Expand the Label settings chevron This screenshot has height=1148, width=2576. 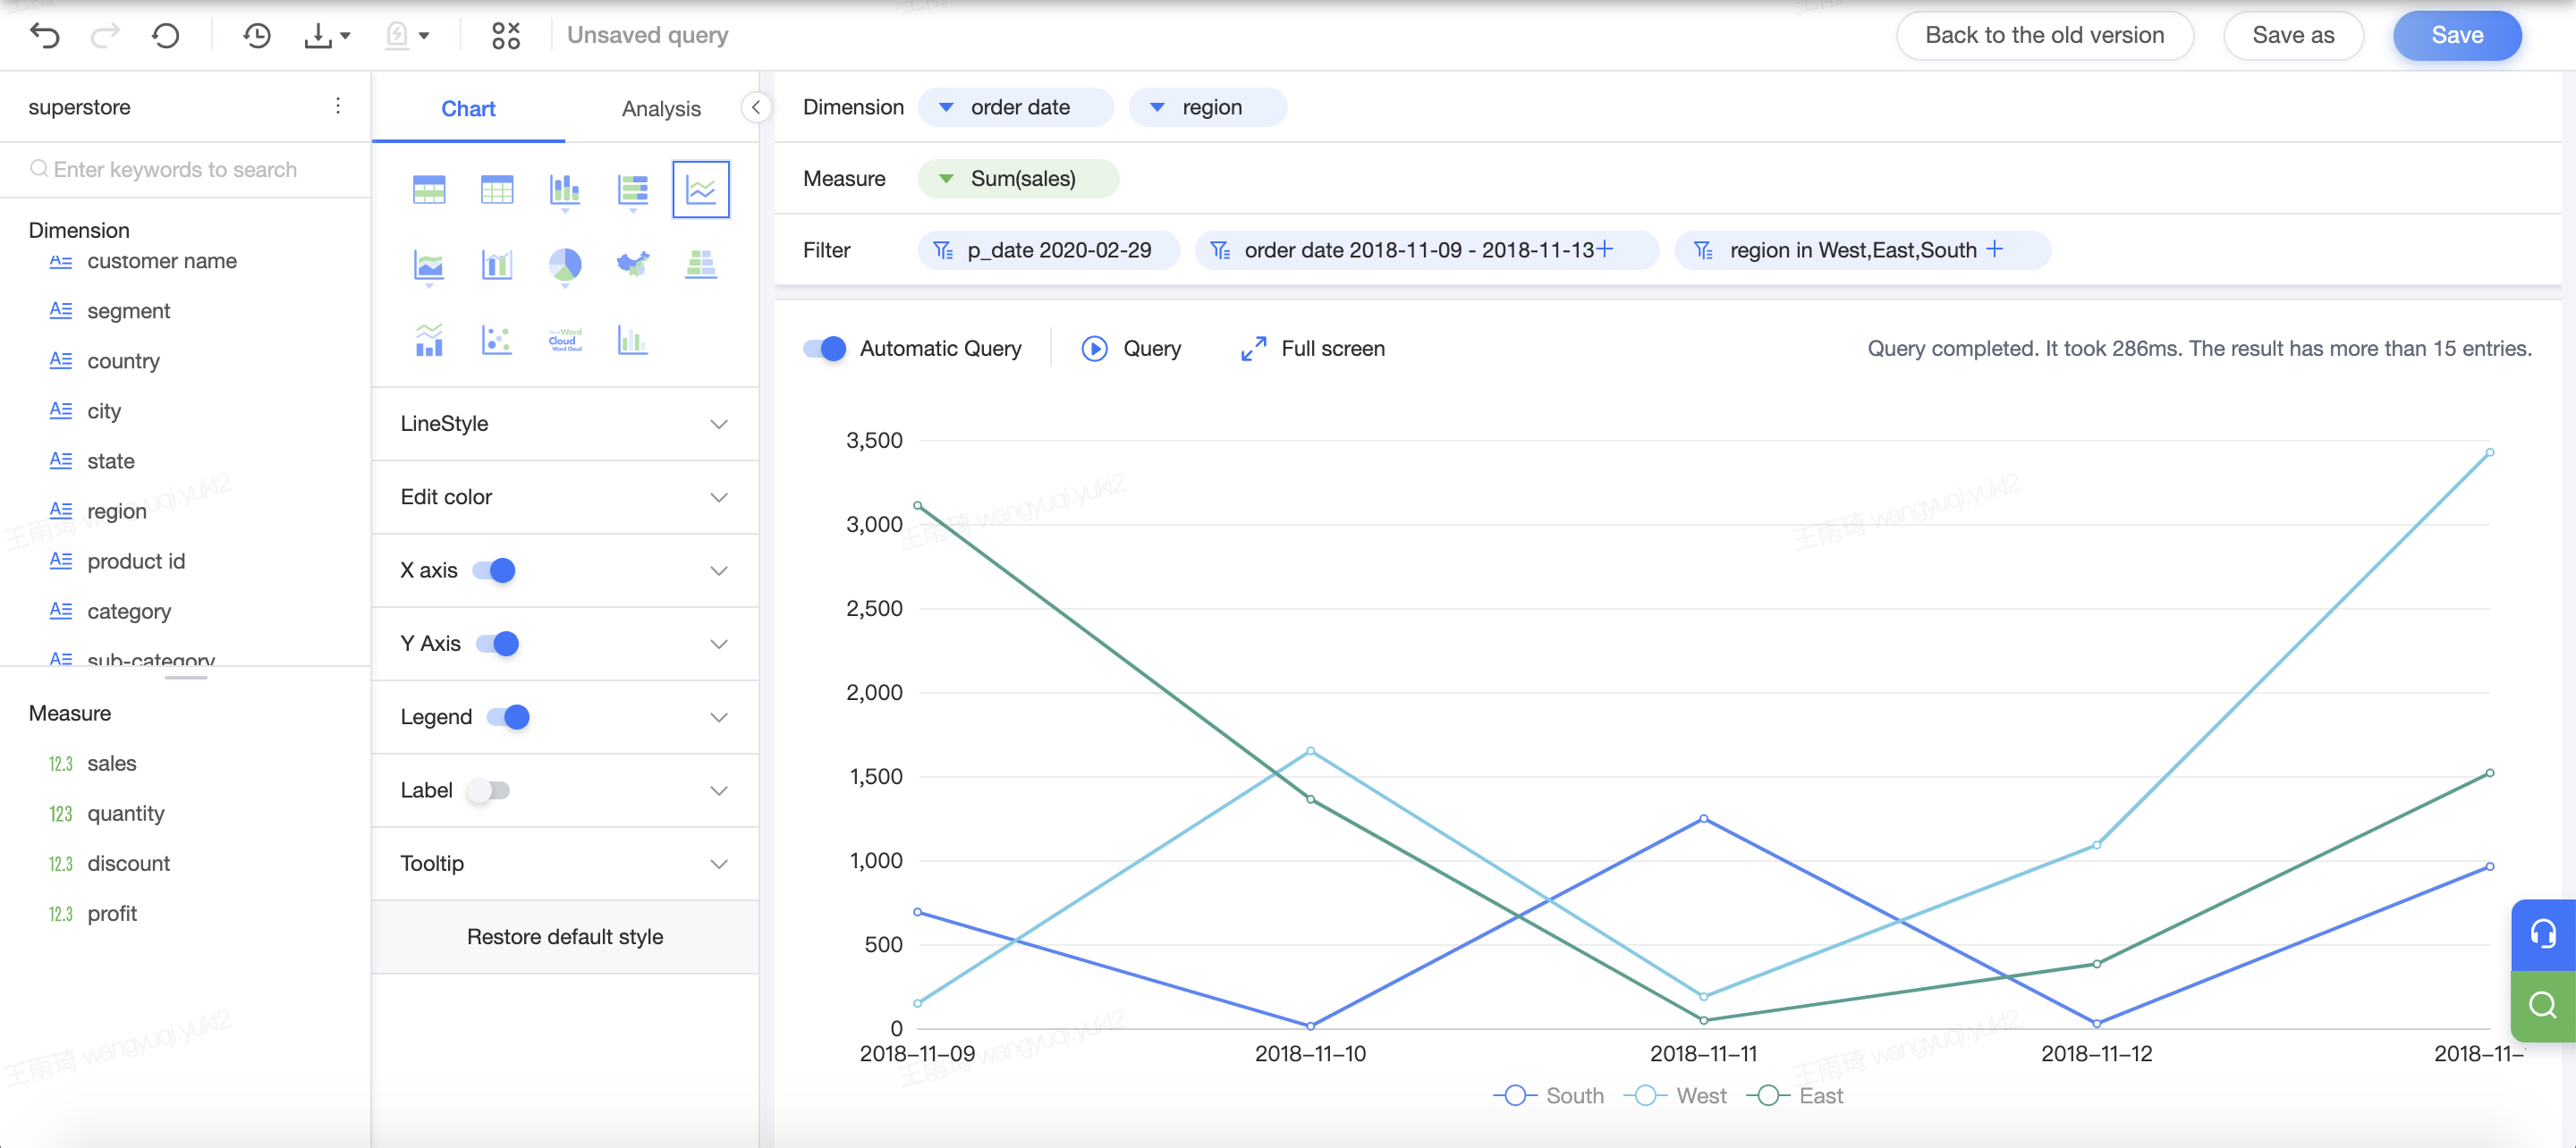coord(719,790)
